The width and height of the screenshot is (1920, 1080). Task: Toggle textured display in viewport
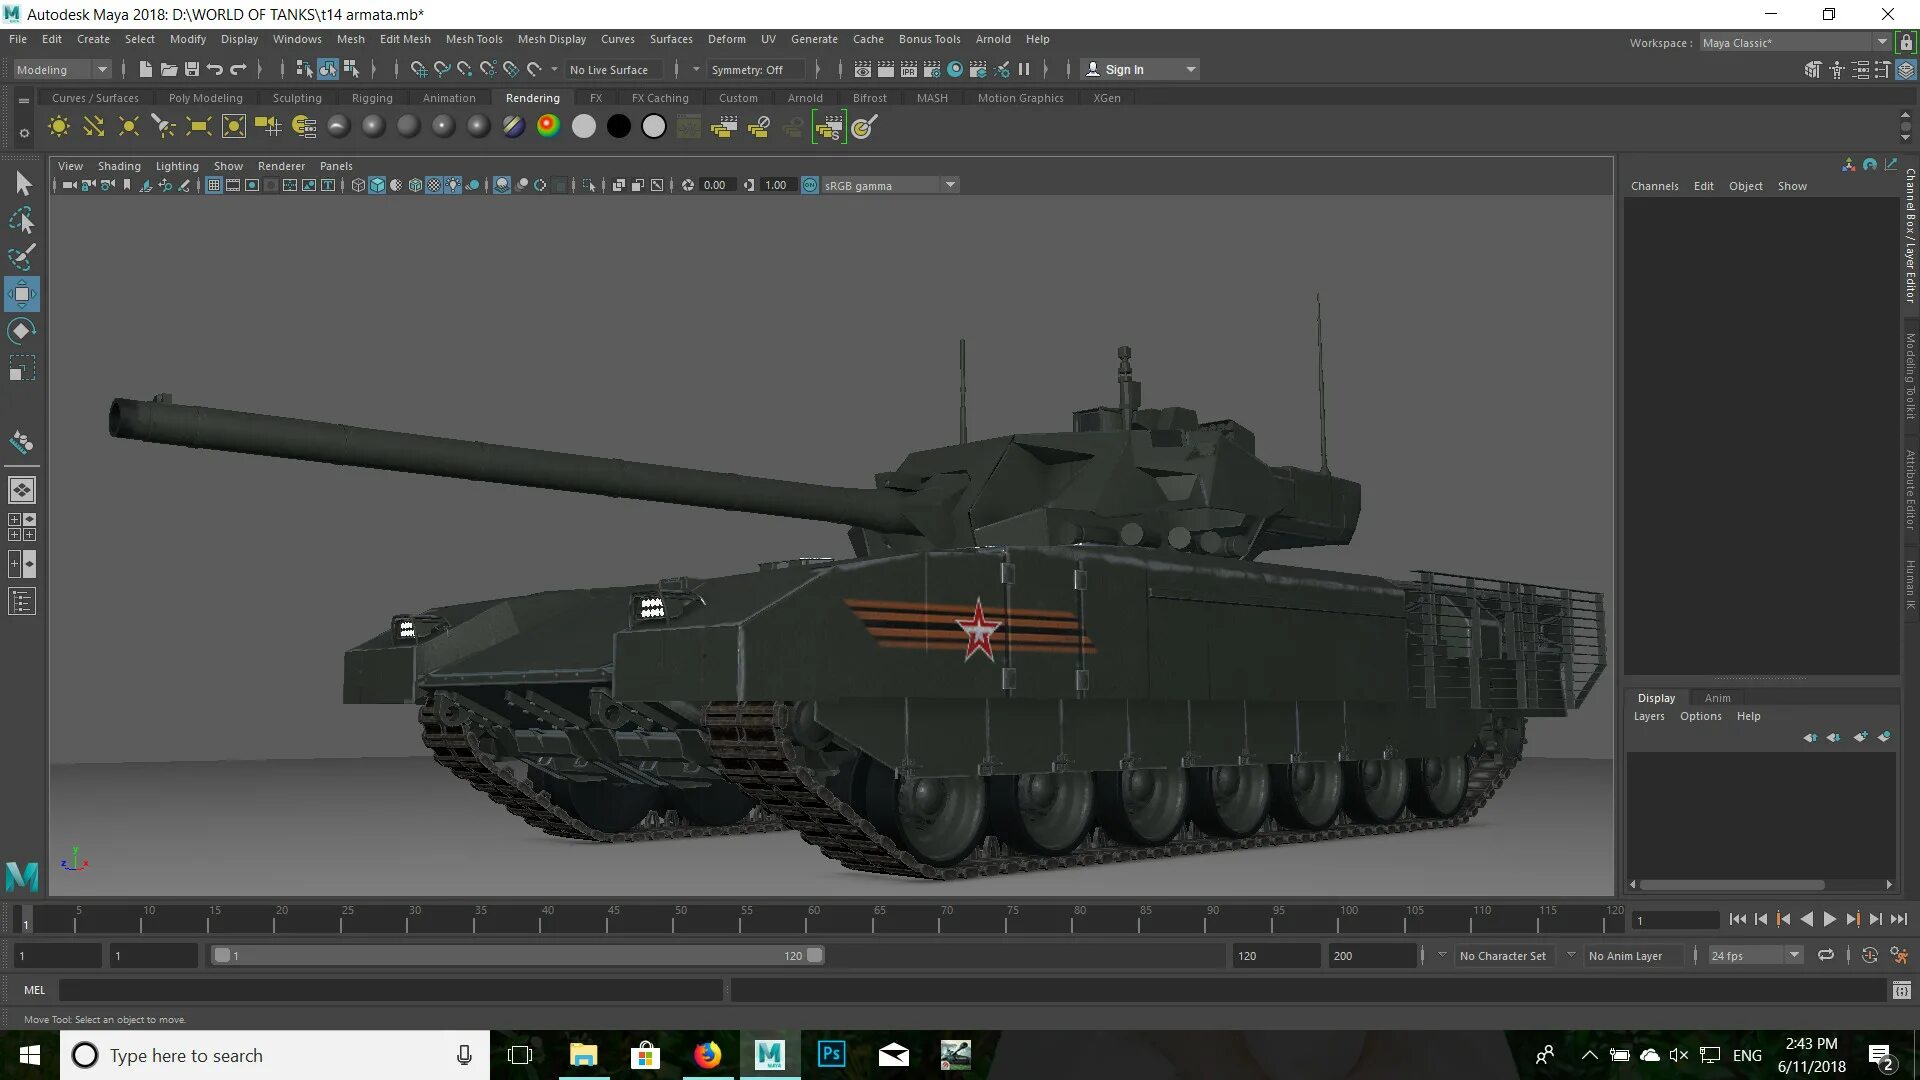coord(434,185)
